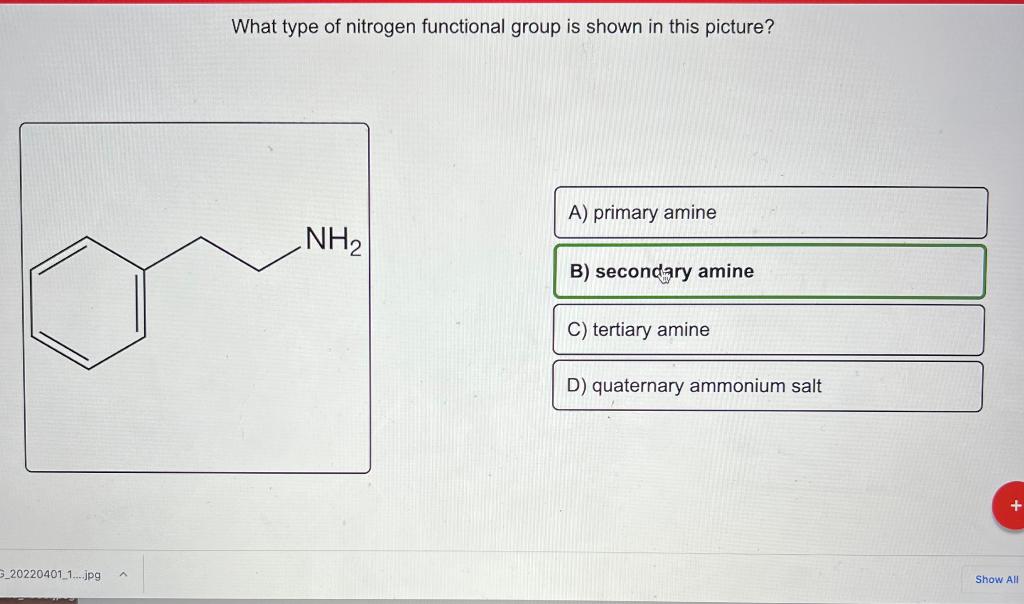Click the Show All downloads link
This screenshot has width=1024, height=604.
click(996, 579)
